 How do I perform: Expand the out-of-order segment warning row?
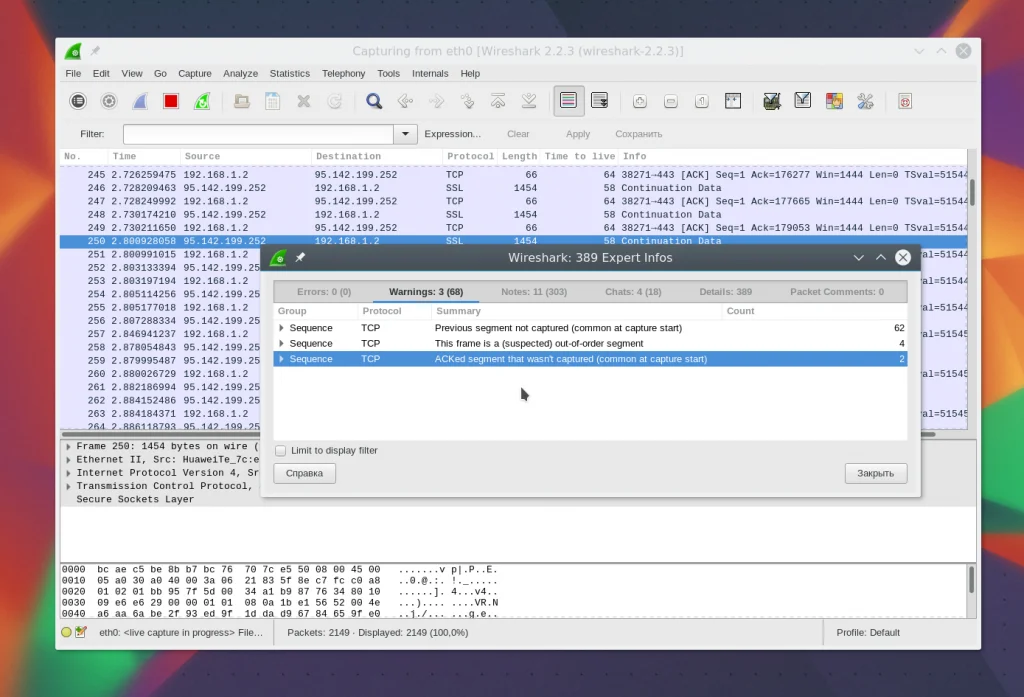(x=282, y=343)
